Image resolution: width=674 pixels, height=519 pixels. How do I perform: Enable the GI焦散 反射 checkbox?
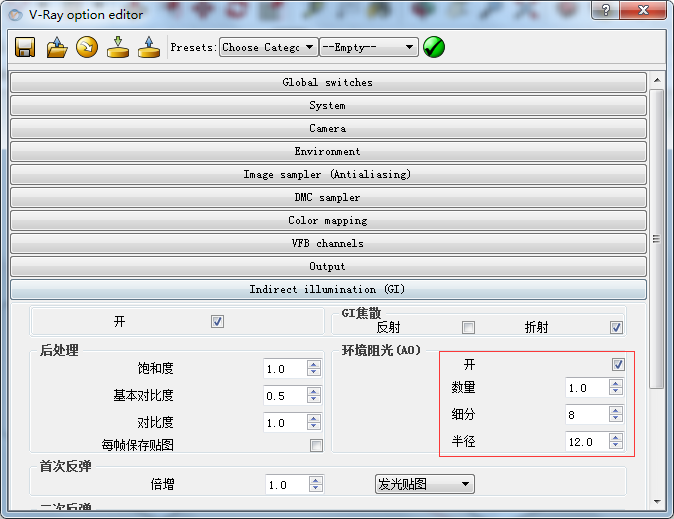[x=469, y=328]
